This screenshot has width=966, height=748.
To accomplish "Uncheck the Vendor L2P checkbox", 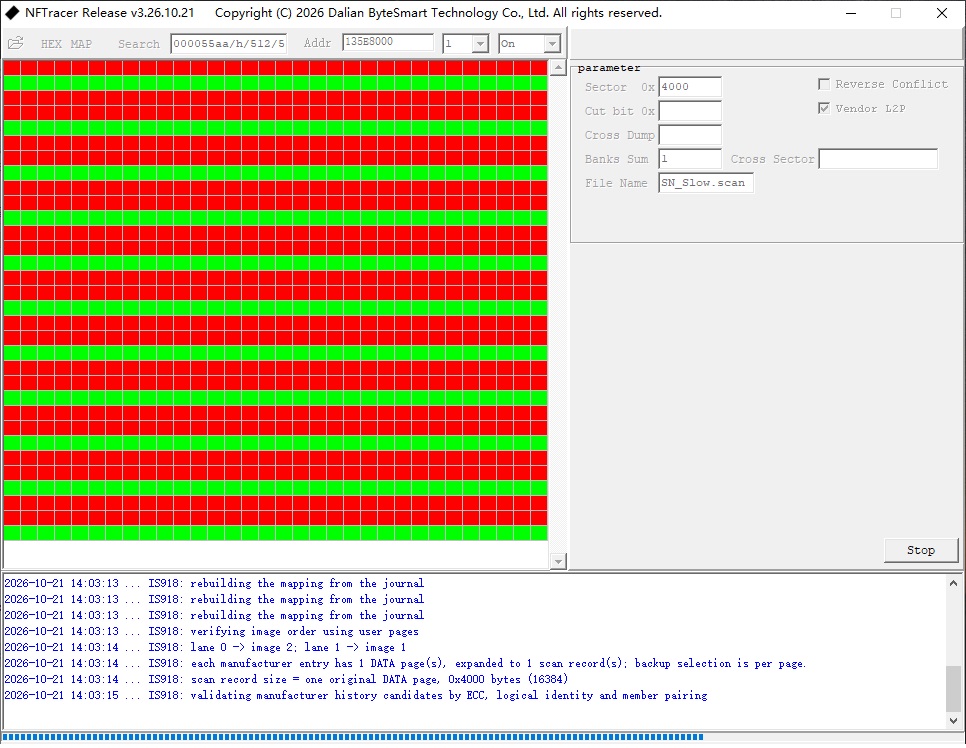I will coord(824,108).
